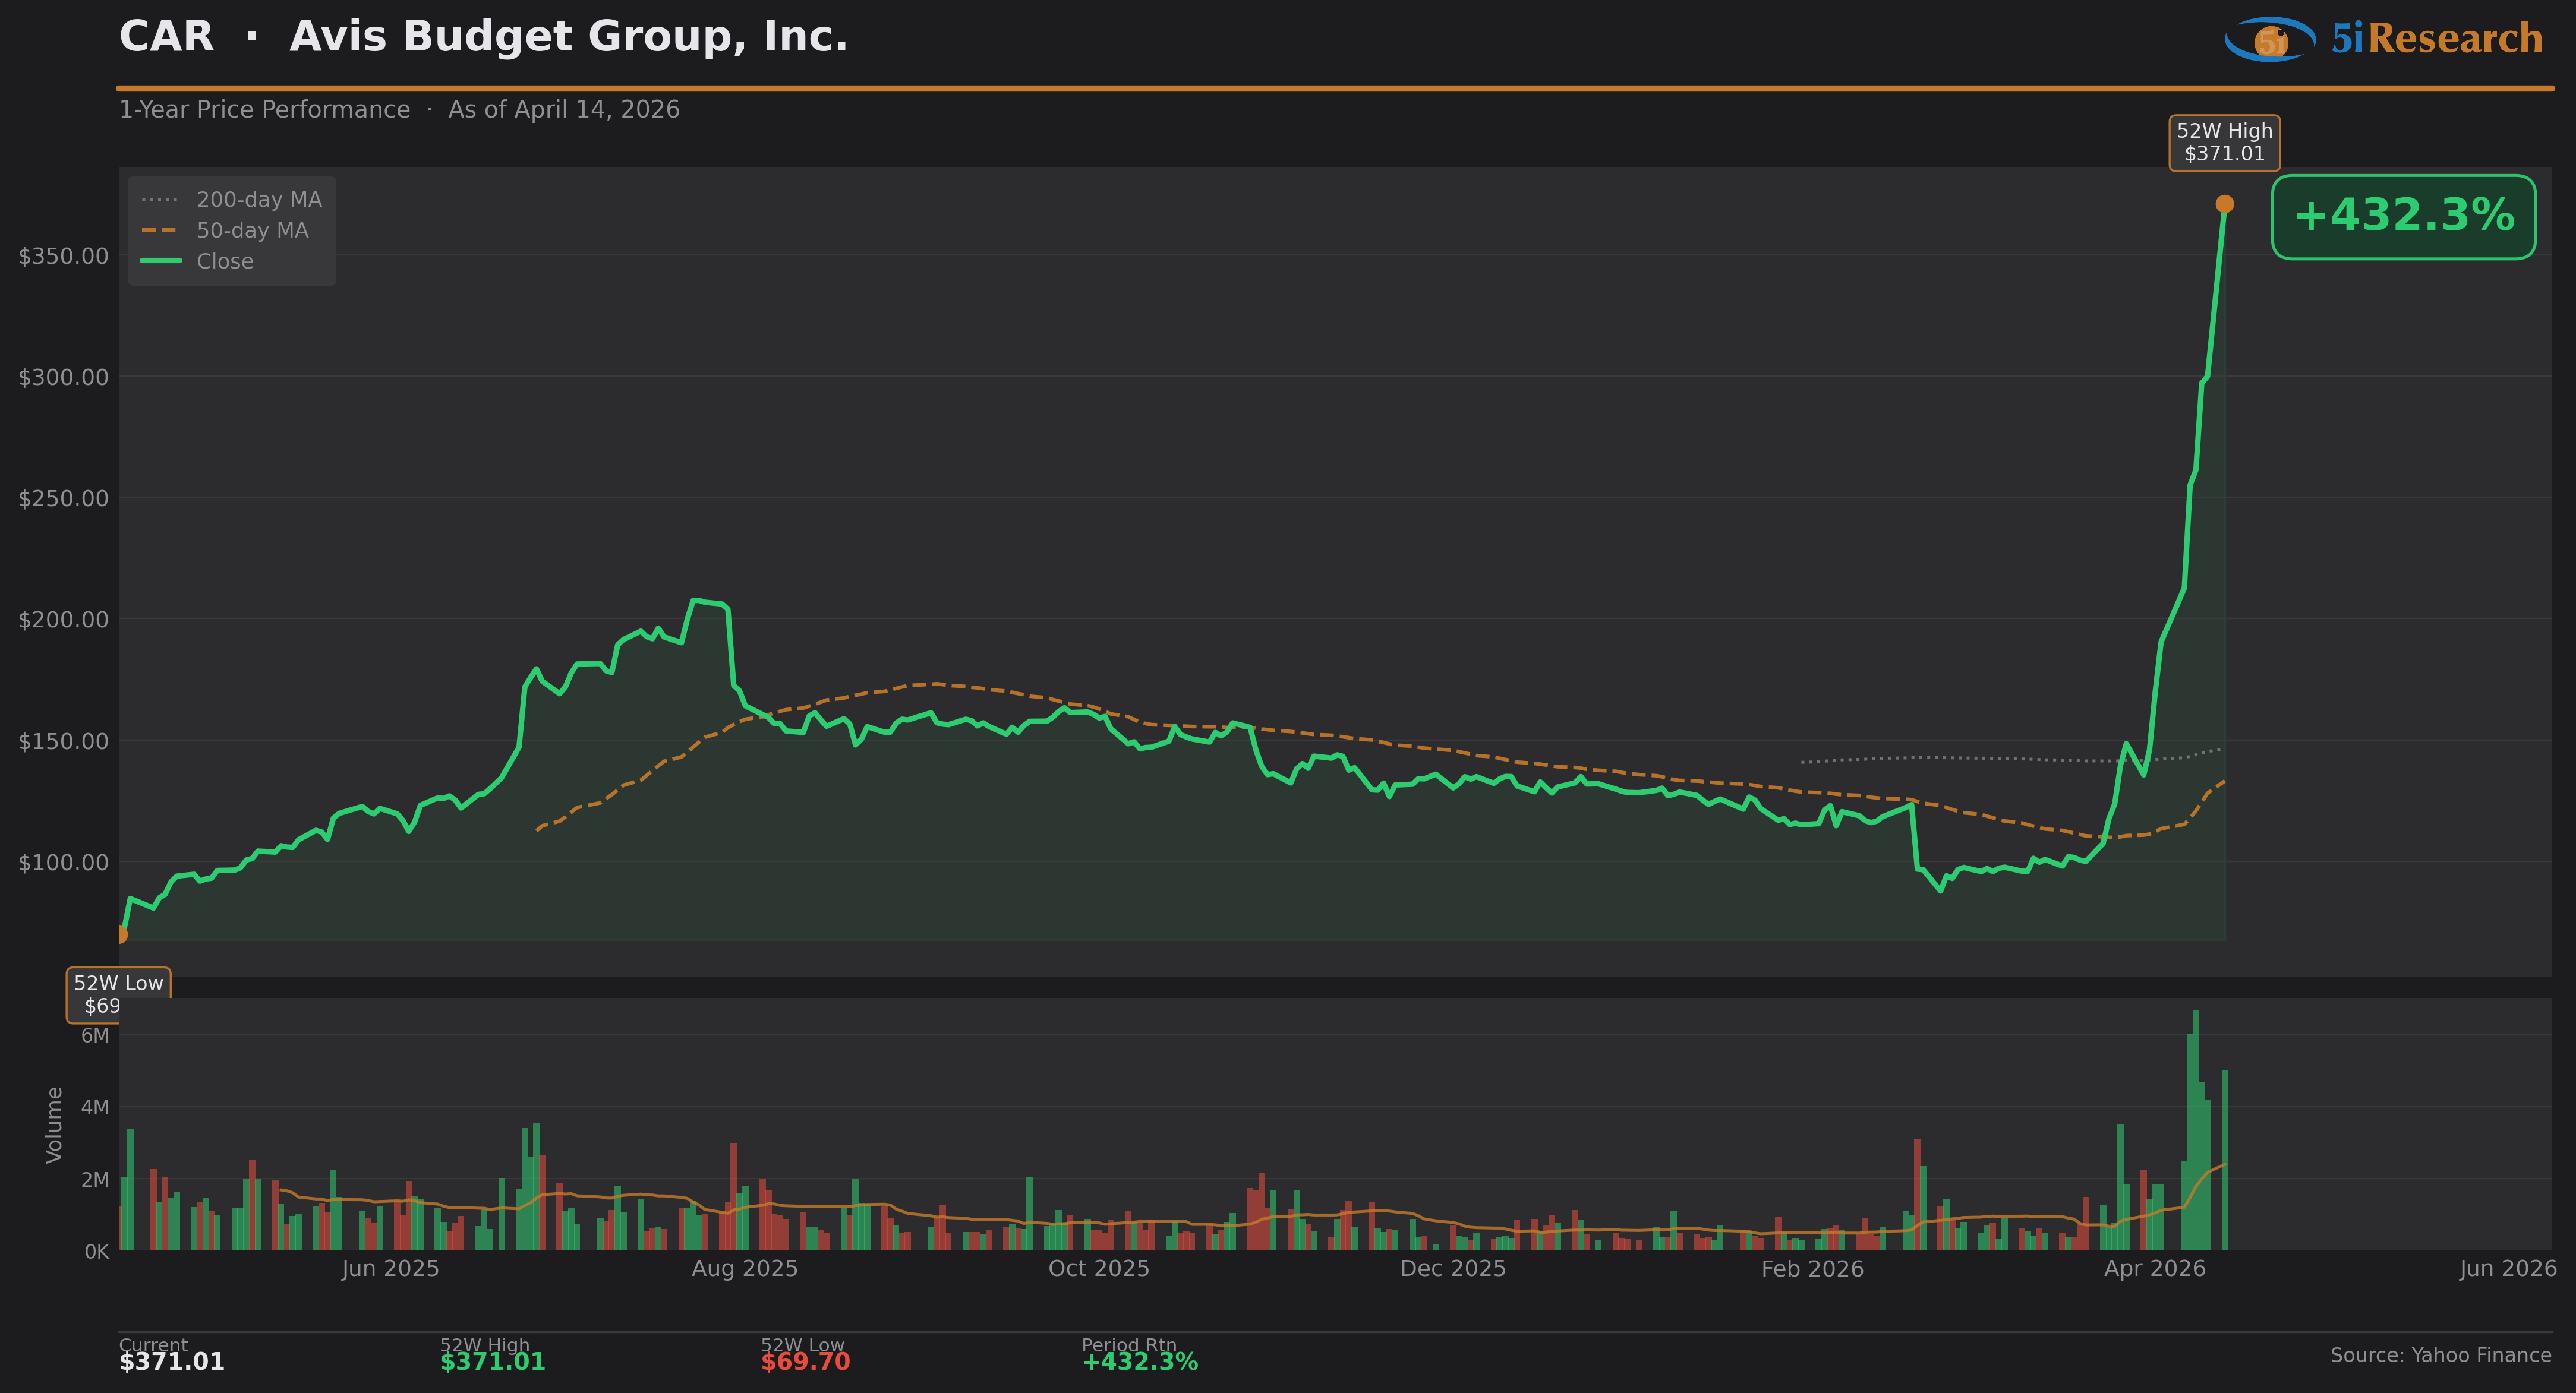
Task: Click the 52W High orange marker dot
Action: point(2224,204)
